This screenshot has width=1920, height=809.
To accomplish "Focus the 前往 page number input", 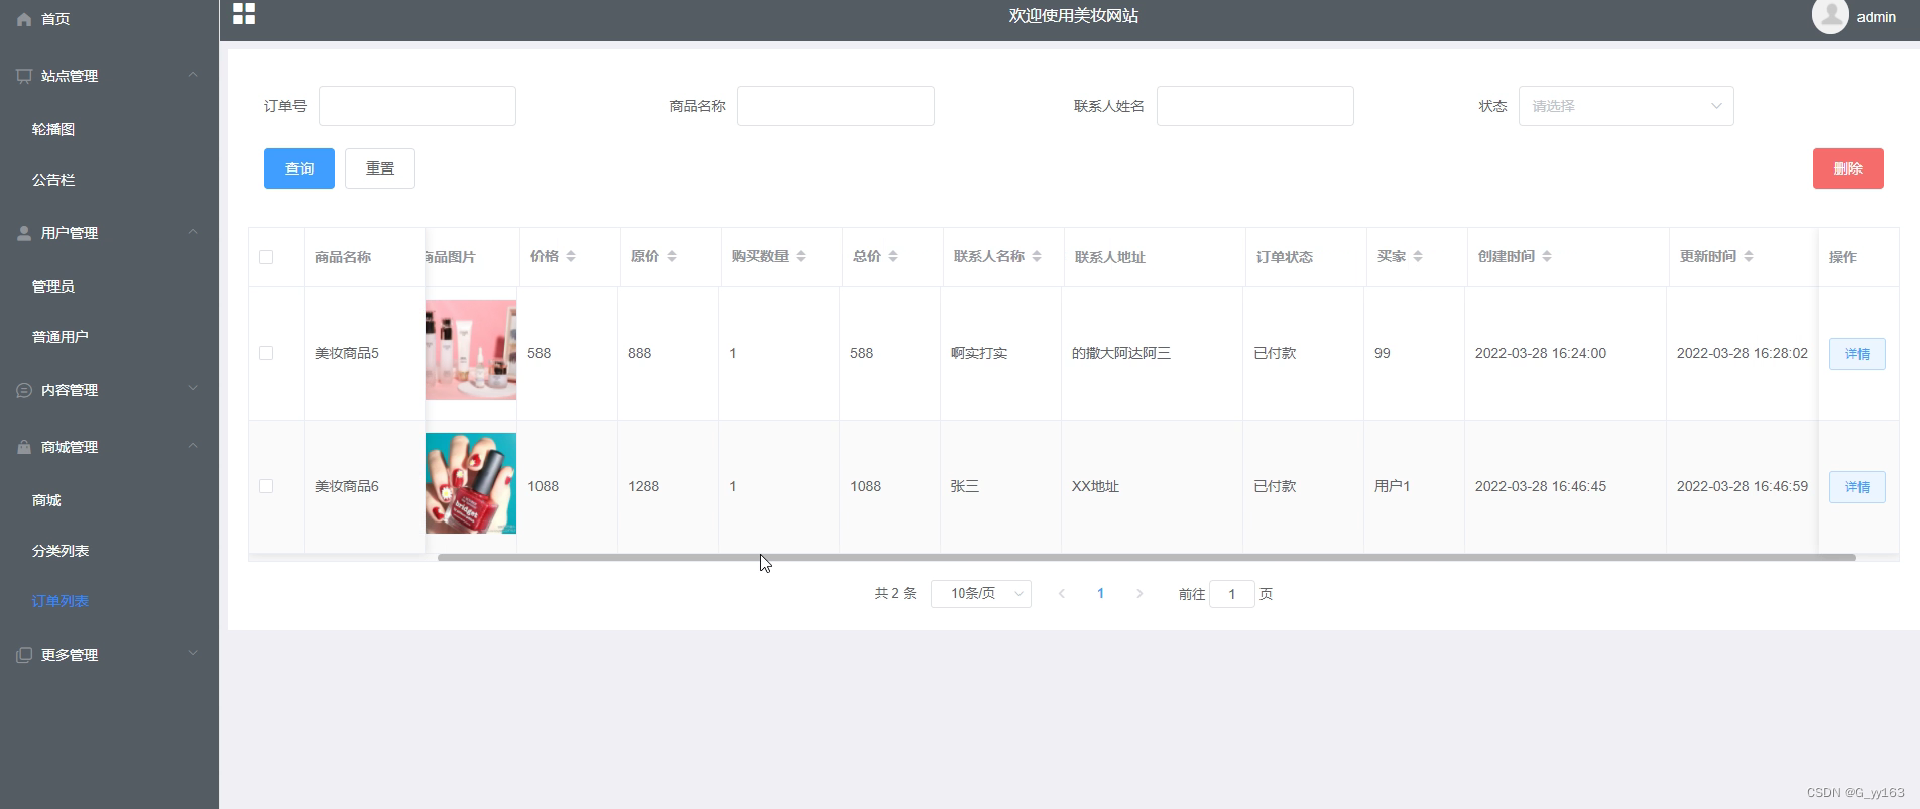I will [x=1232, y=594].
